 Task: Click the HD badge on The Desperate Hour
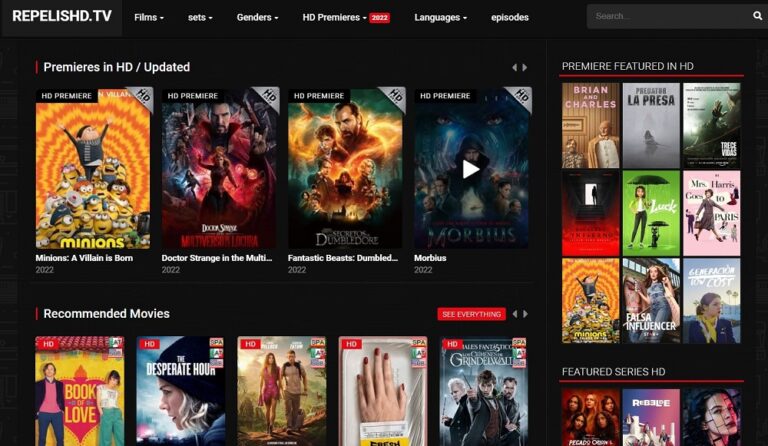tap(149, 344)
